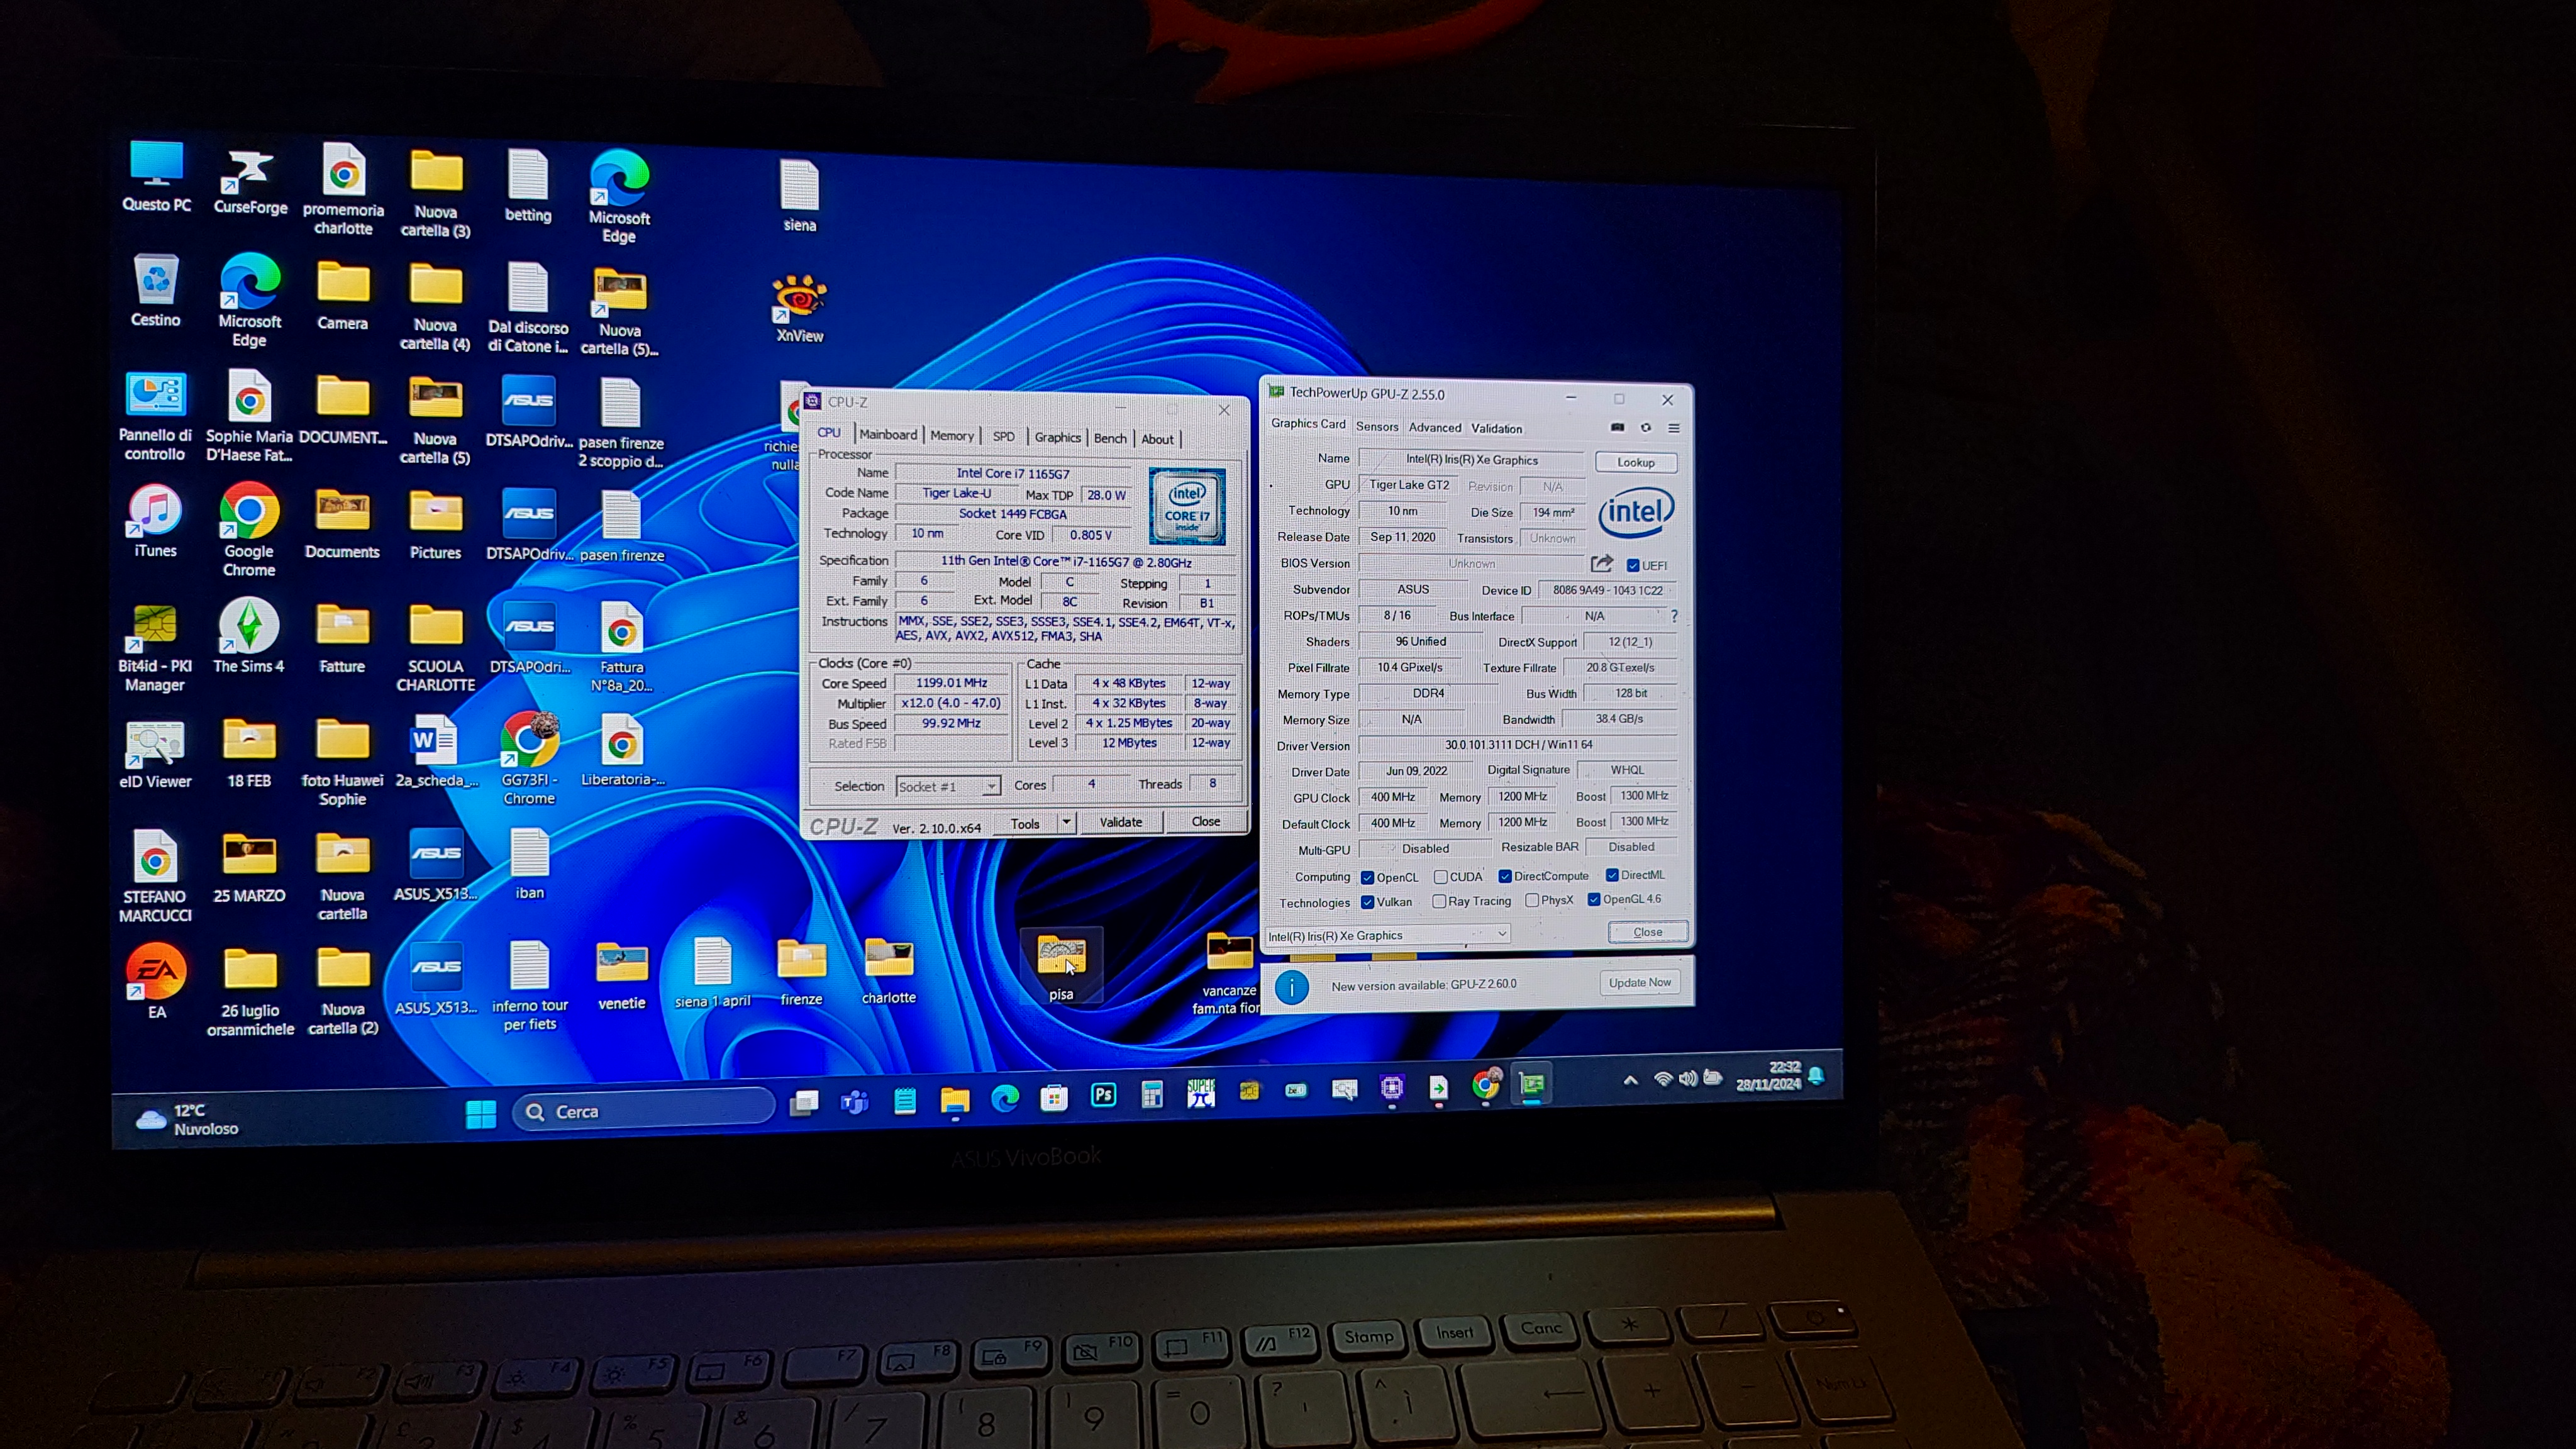Click the Driver Version field in GPU-Z
The width and height of the screenshot is (2576, 1449).
click(x=1518, y=745)
